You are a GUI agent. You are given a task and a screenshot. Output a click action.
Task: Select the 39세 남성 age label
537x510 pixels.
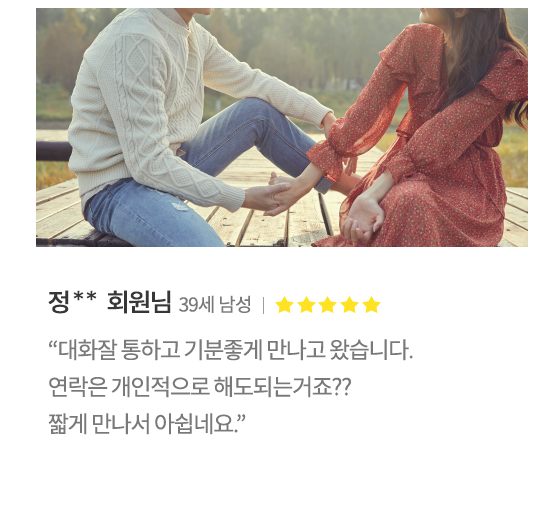[215, 304]
